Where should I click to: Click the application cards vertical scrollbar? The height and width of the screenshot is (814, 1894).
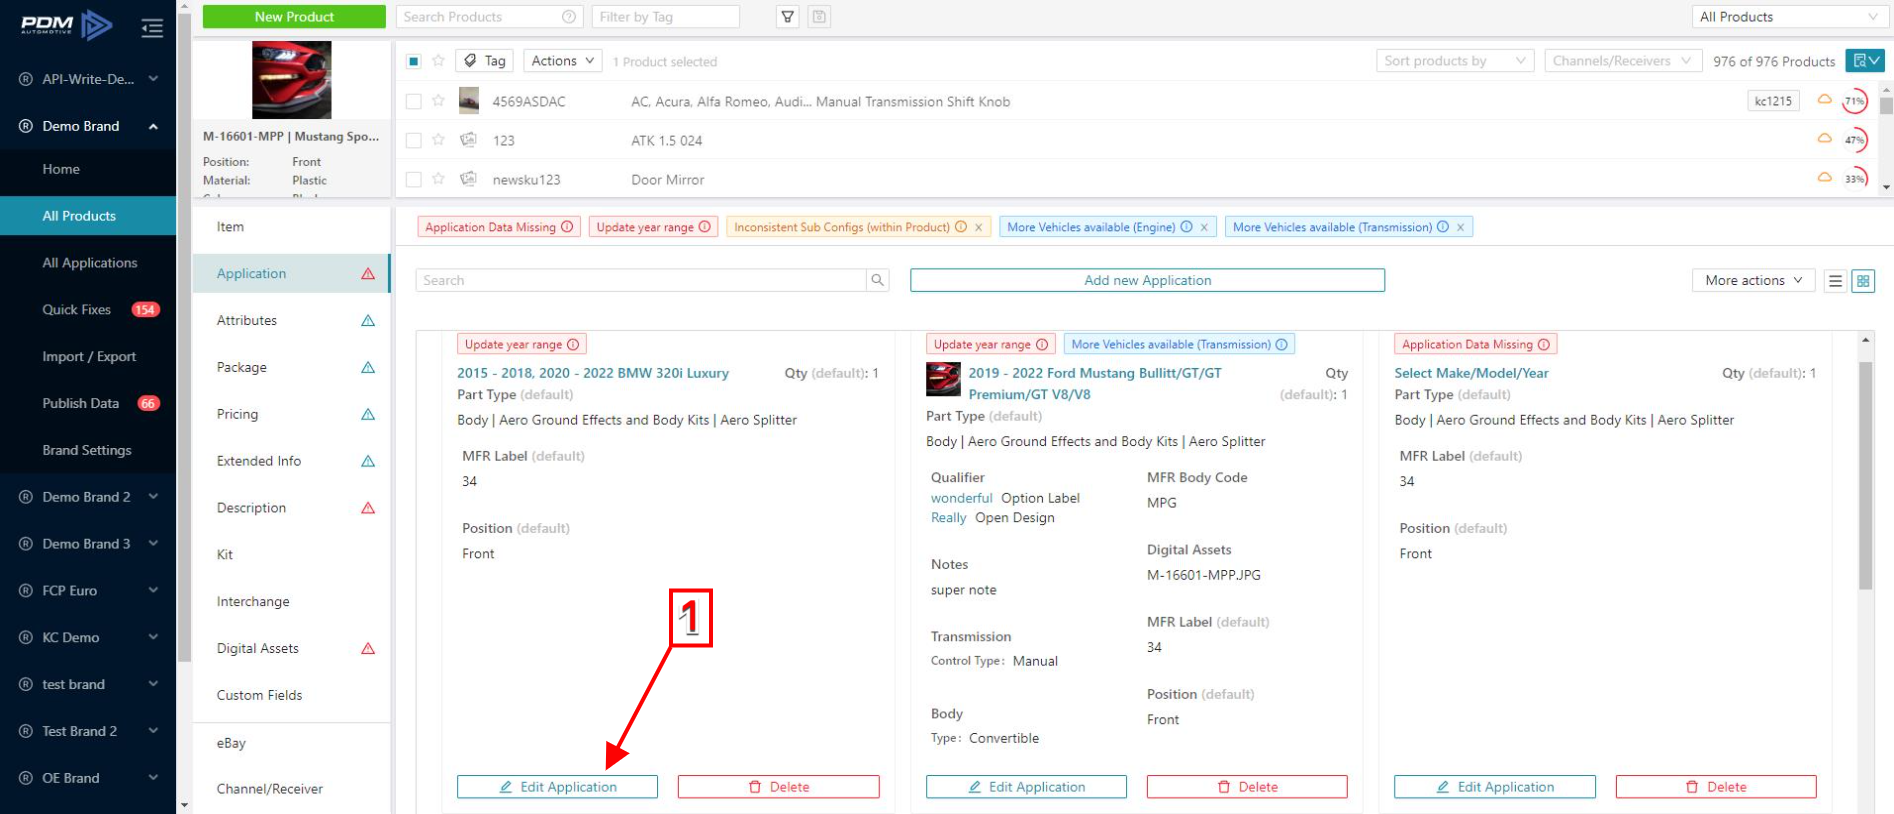[x=1865, y=475]
